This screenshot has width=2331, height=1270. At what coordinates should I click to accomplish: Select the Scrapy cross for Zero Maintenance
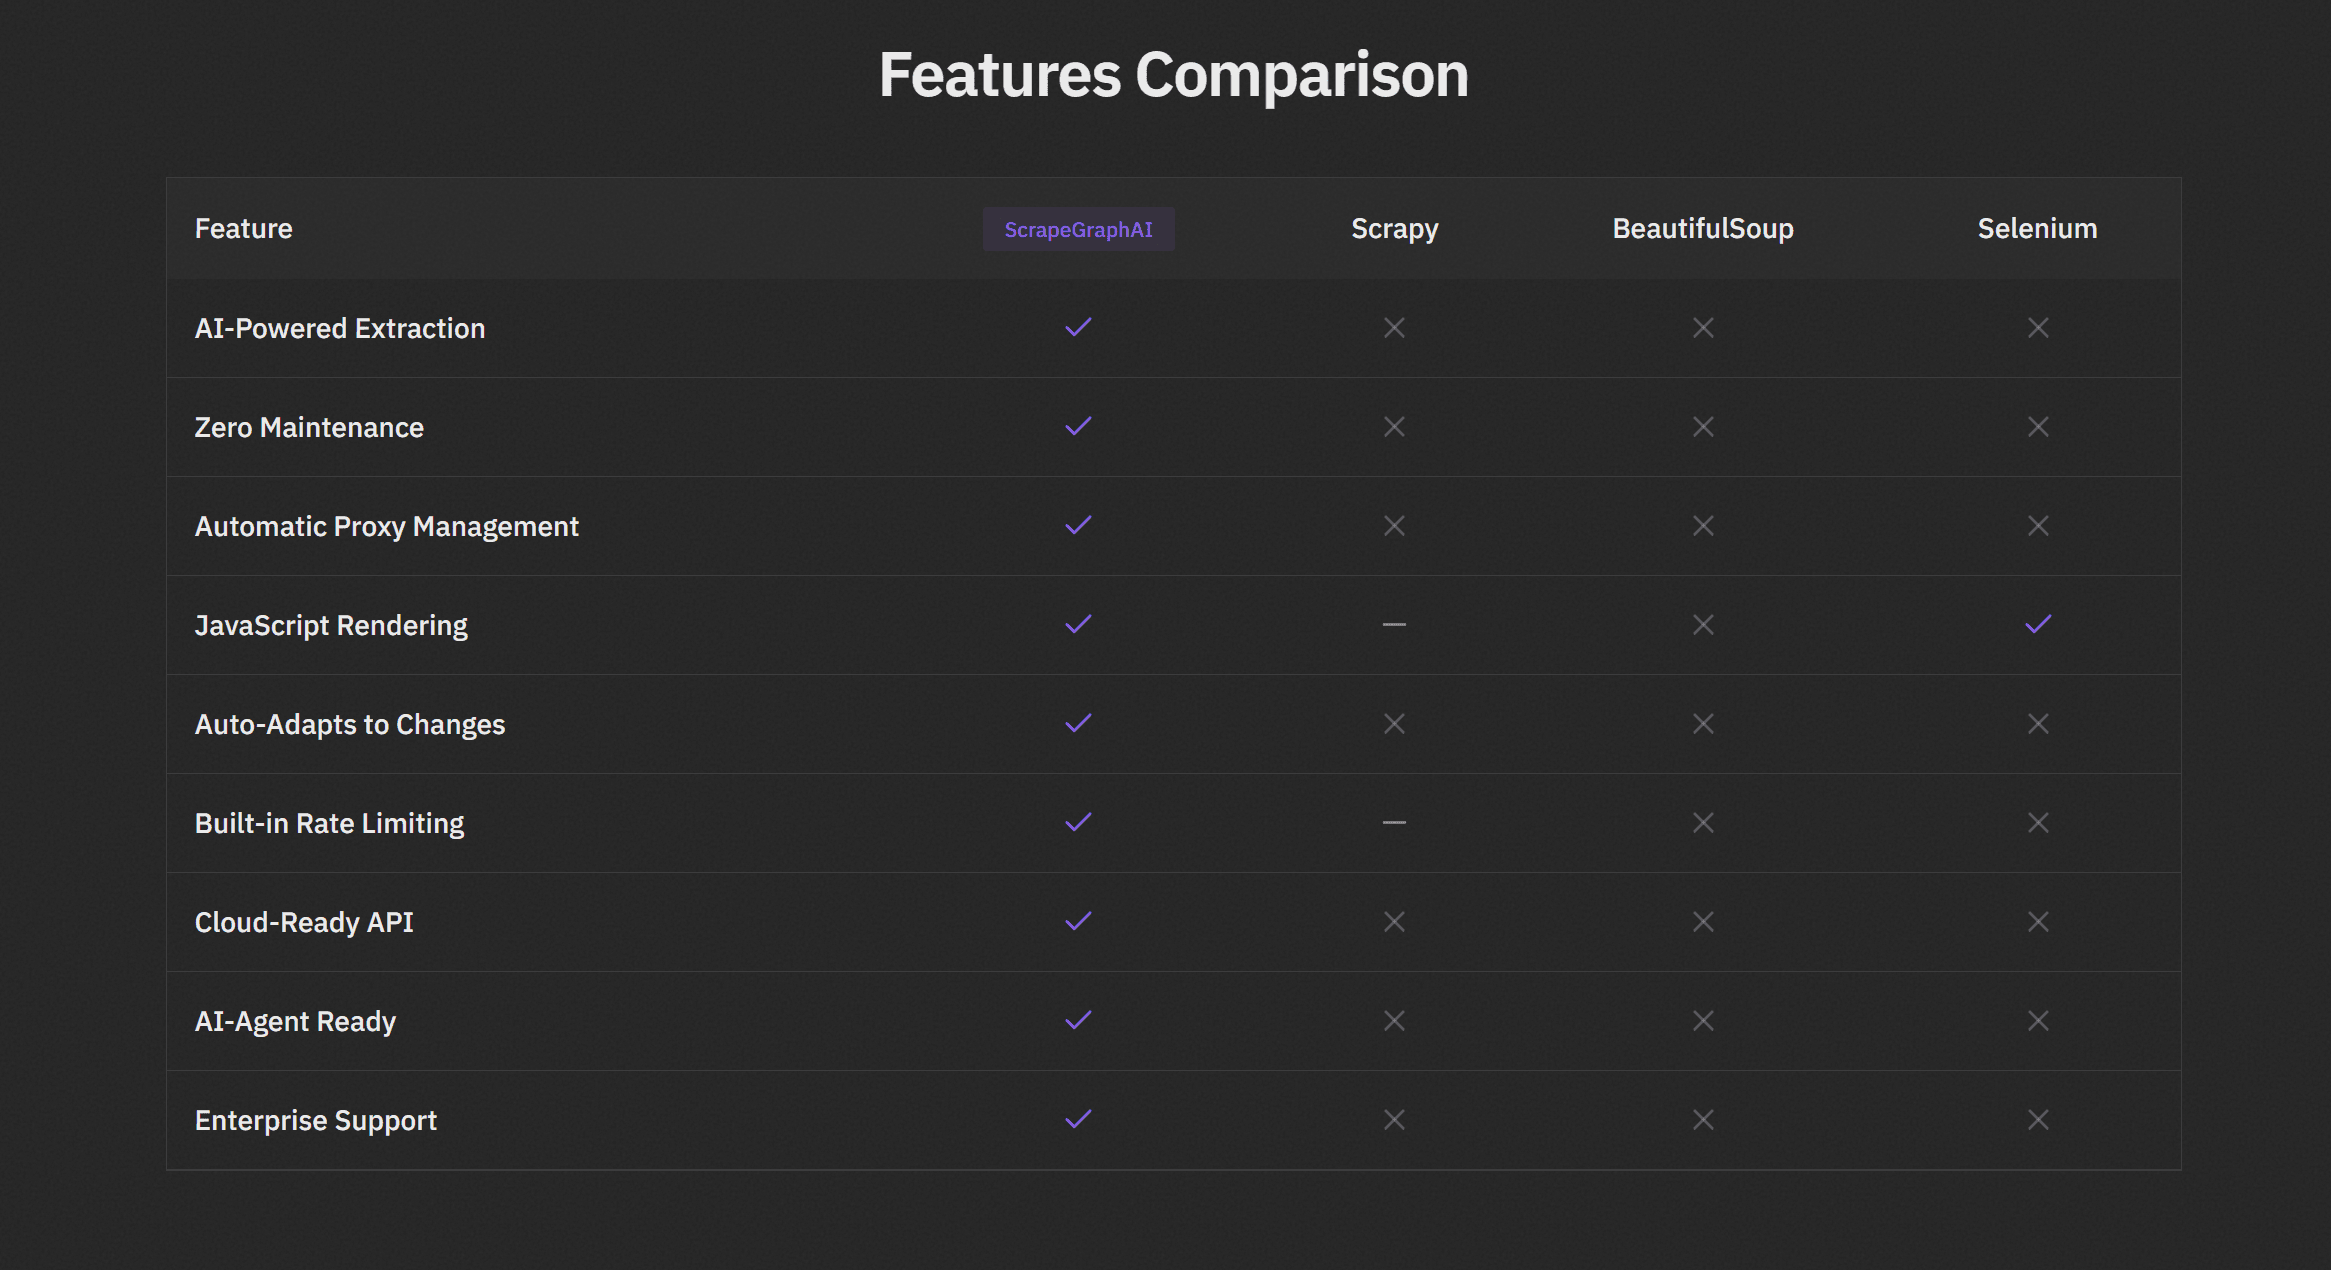[x=1394, y=426]
